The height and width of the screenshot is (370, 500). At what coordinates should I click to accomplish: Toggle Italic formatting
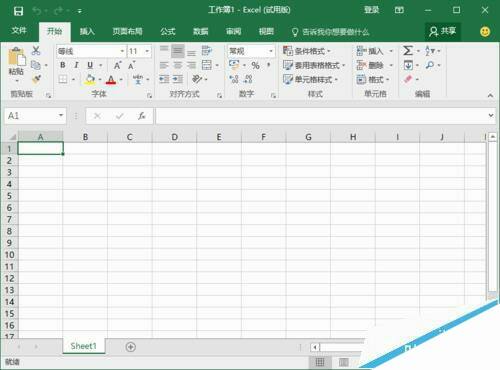(x=76, y=65)
